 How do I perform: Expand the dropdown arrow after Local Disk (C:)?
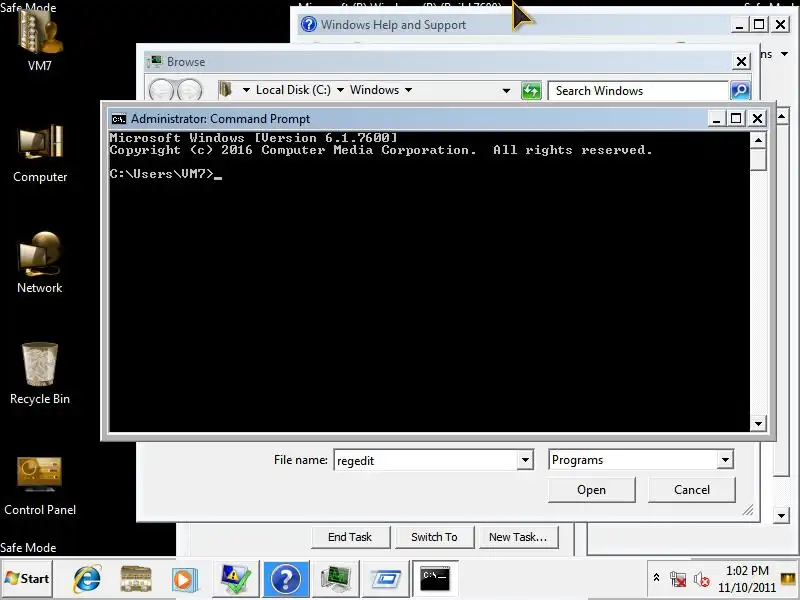point(340,90)
